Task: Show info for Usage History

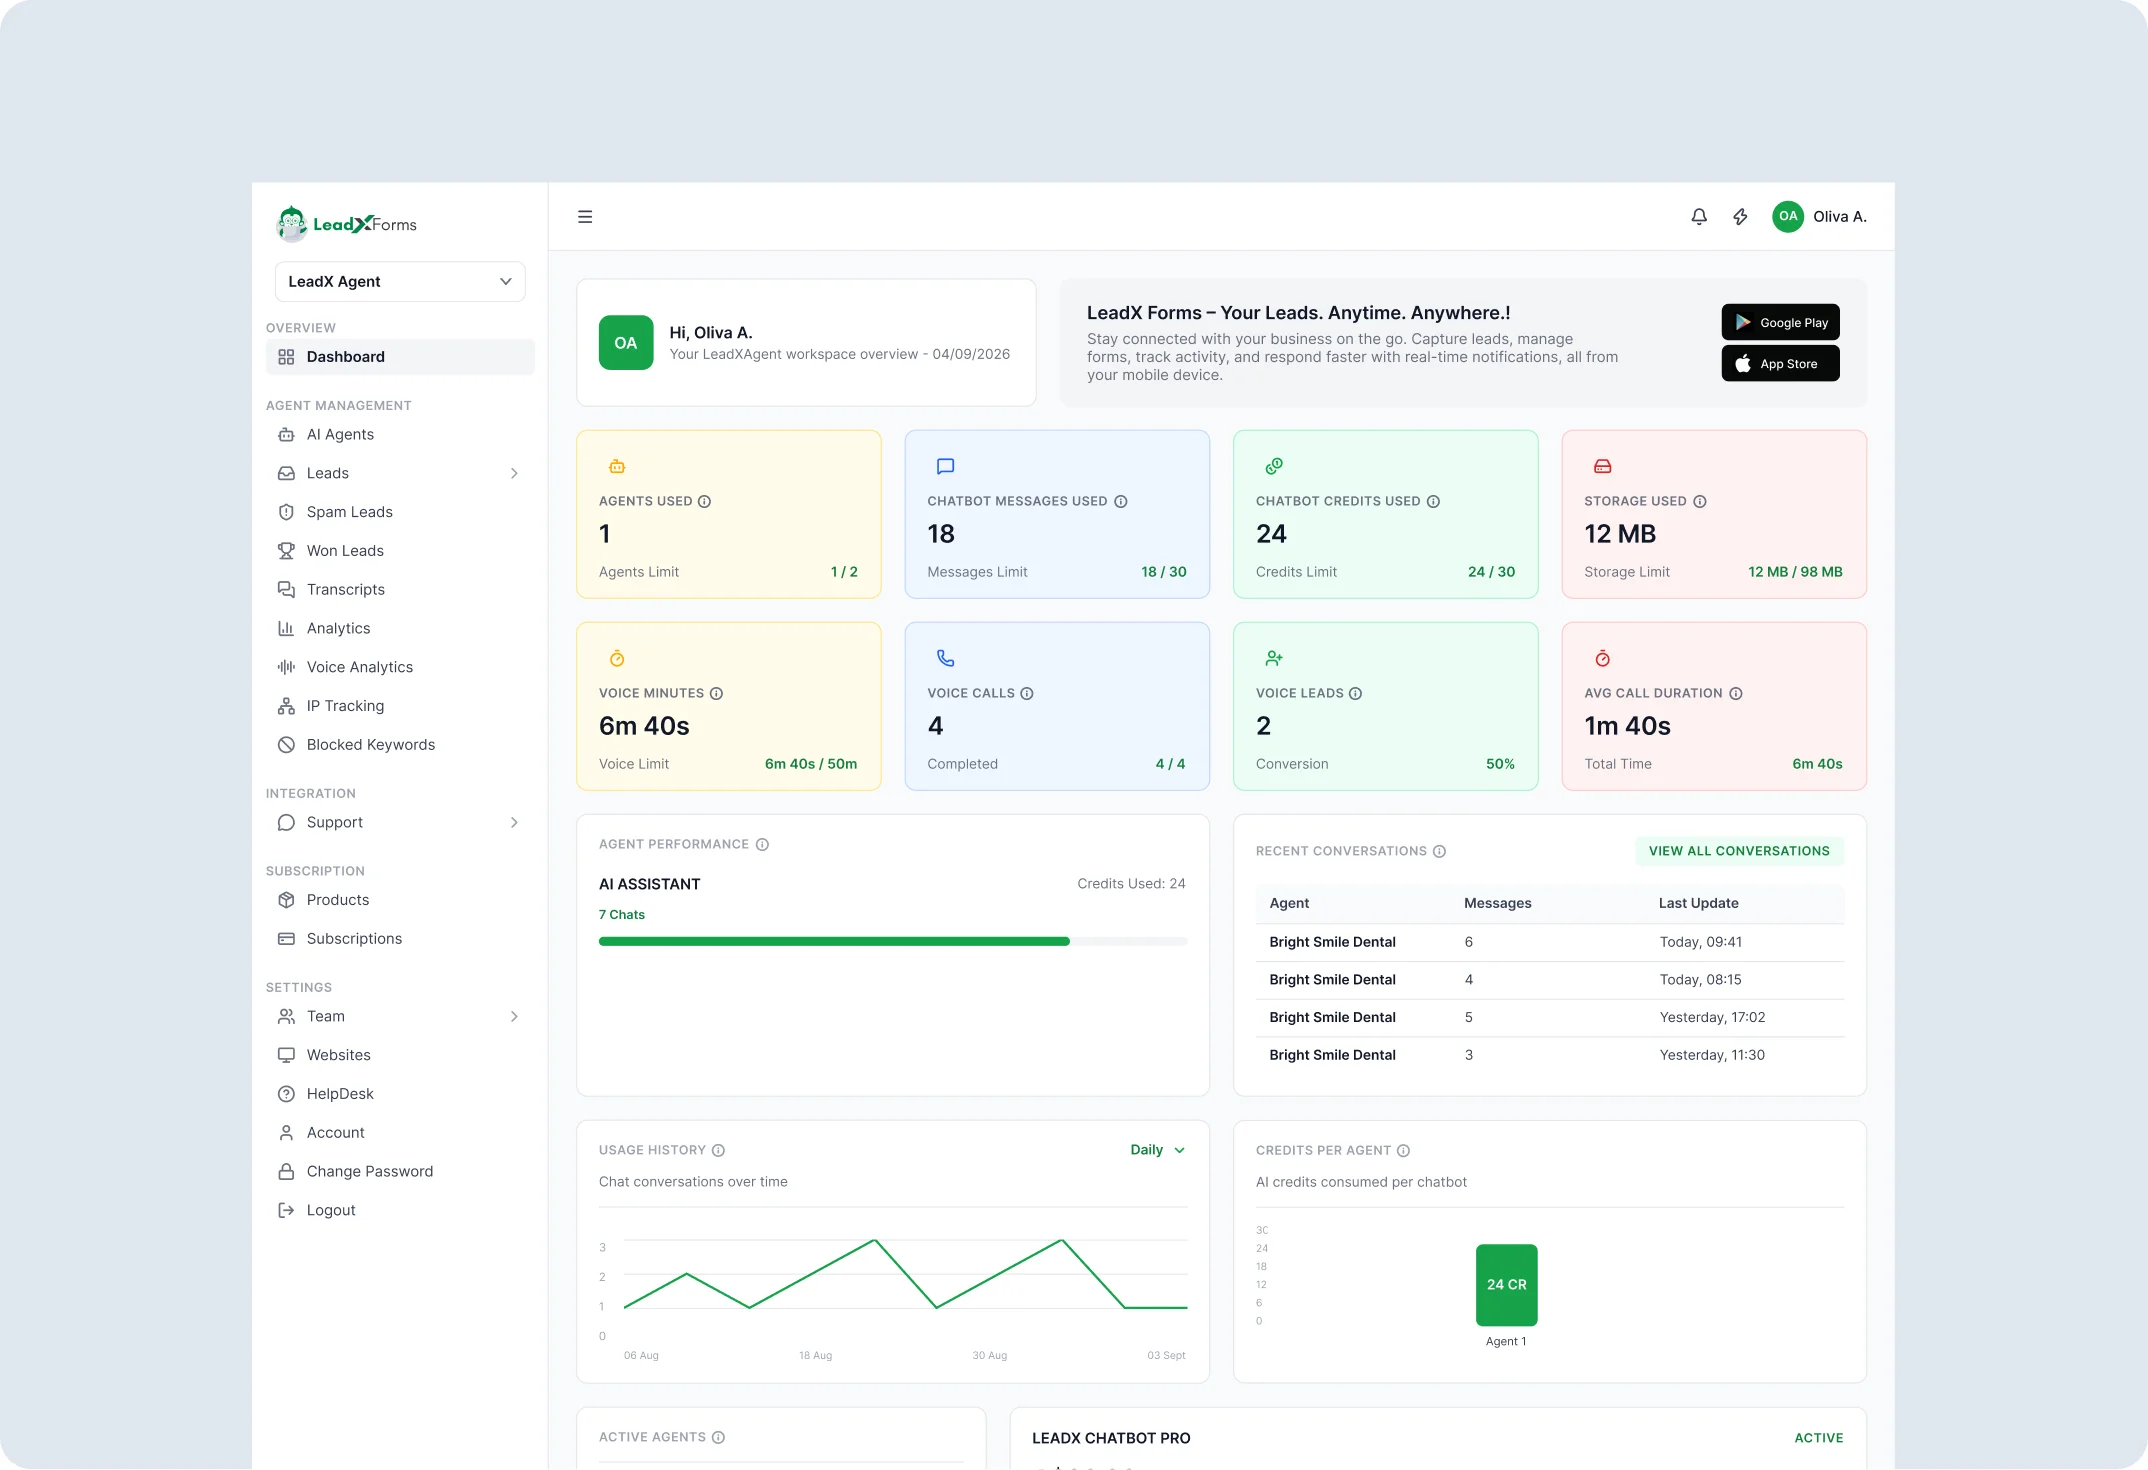Action: click(x=719, y=1150)
